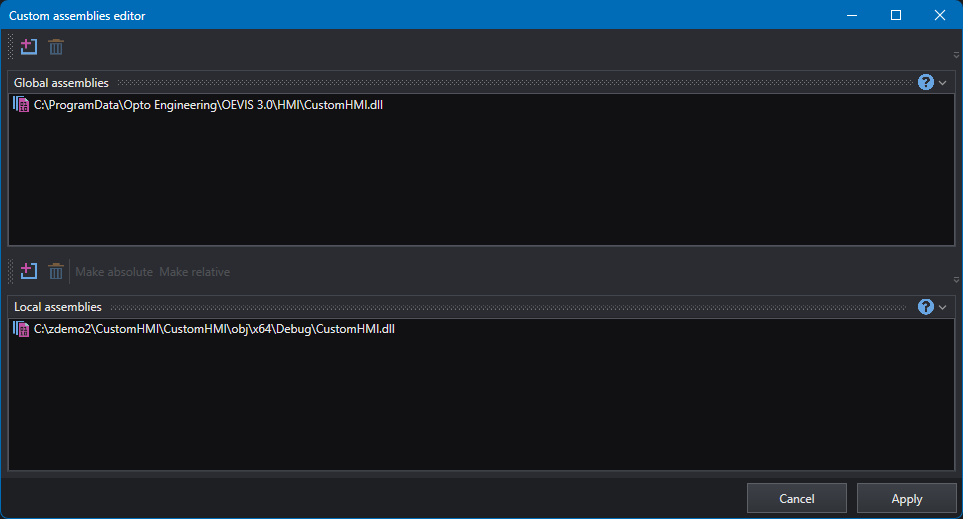
Task: Maximize the Custom assemblies editor window
Action: coord(896,15)
